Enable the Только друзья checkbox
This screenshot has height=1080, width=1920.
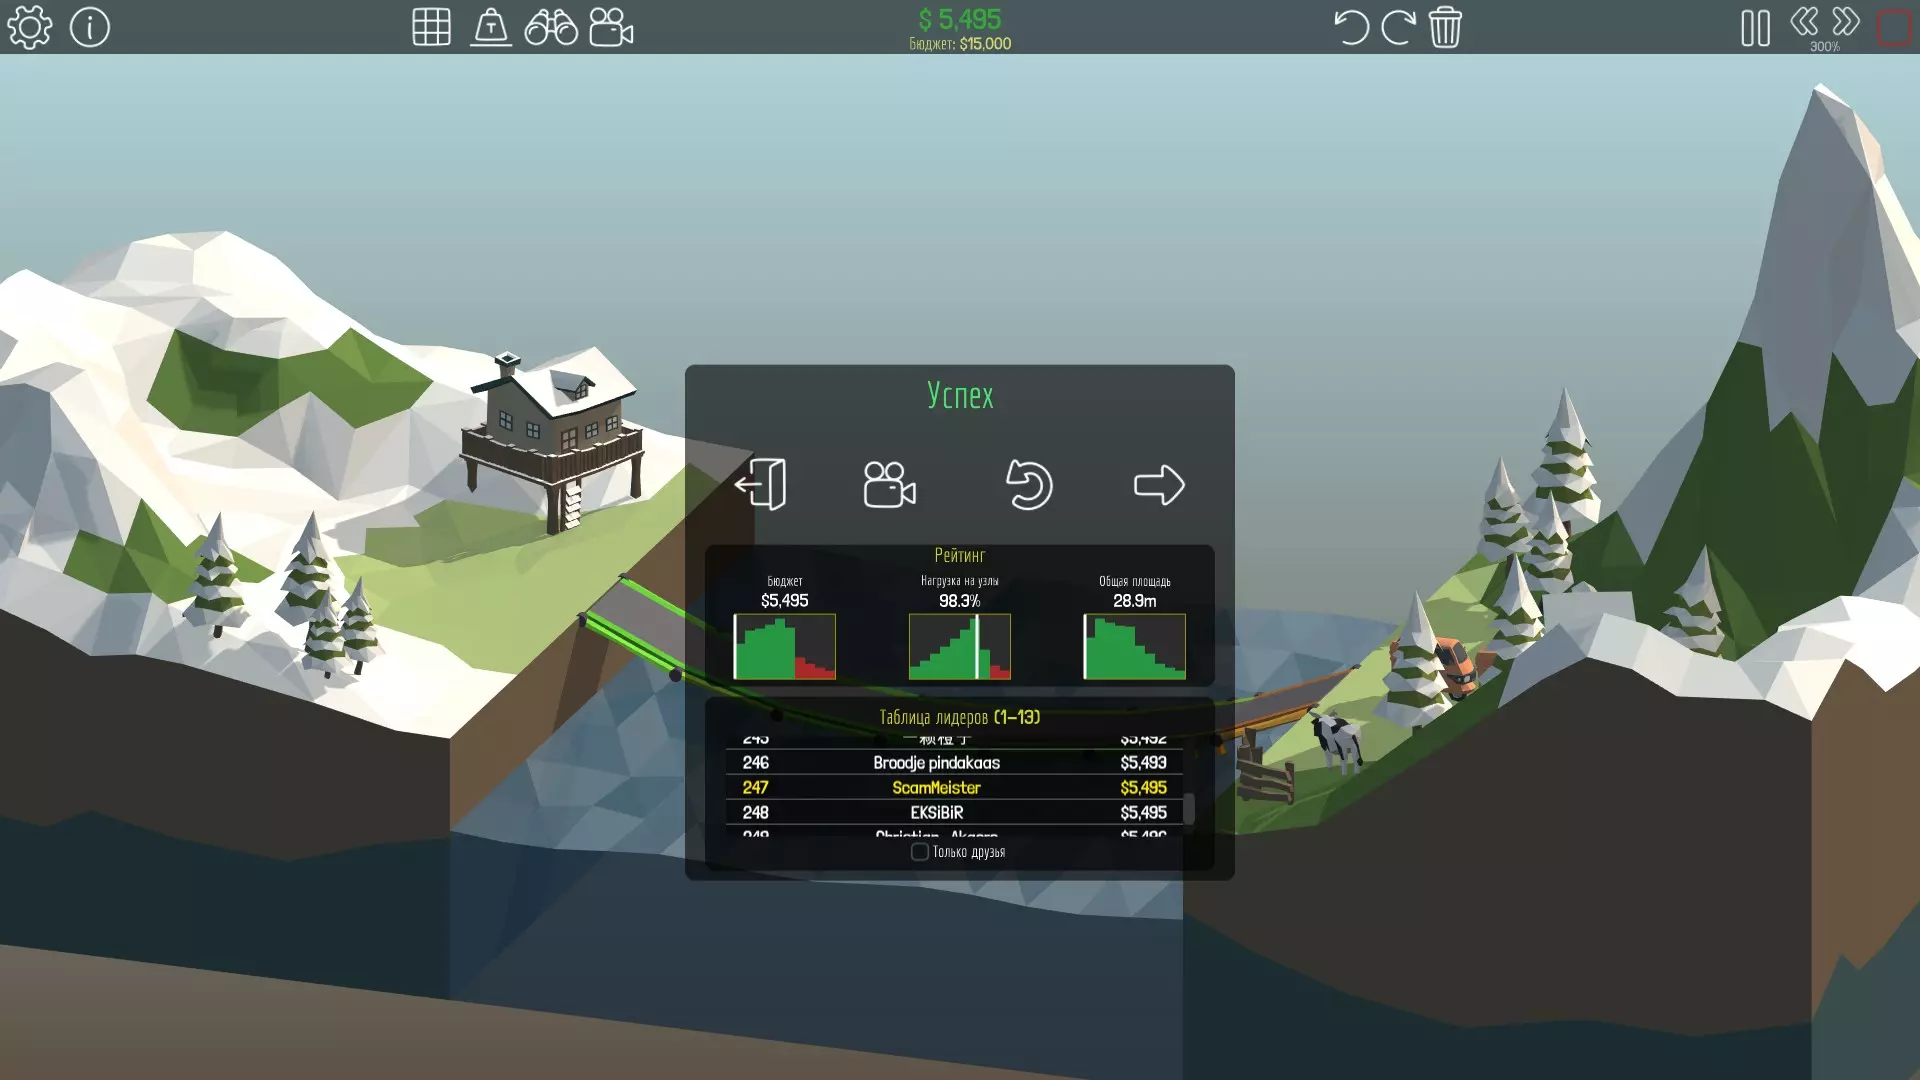[x=919, y=852]
